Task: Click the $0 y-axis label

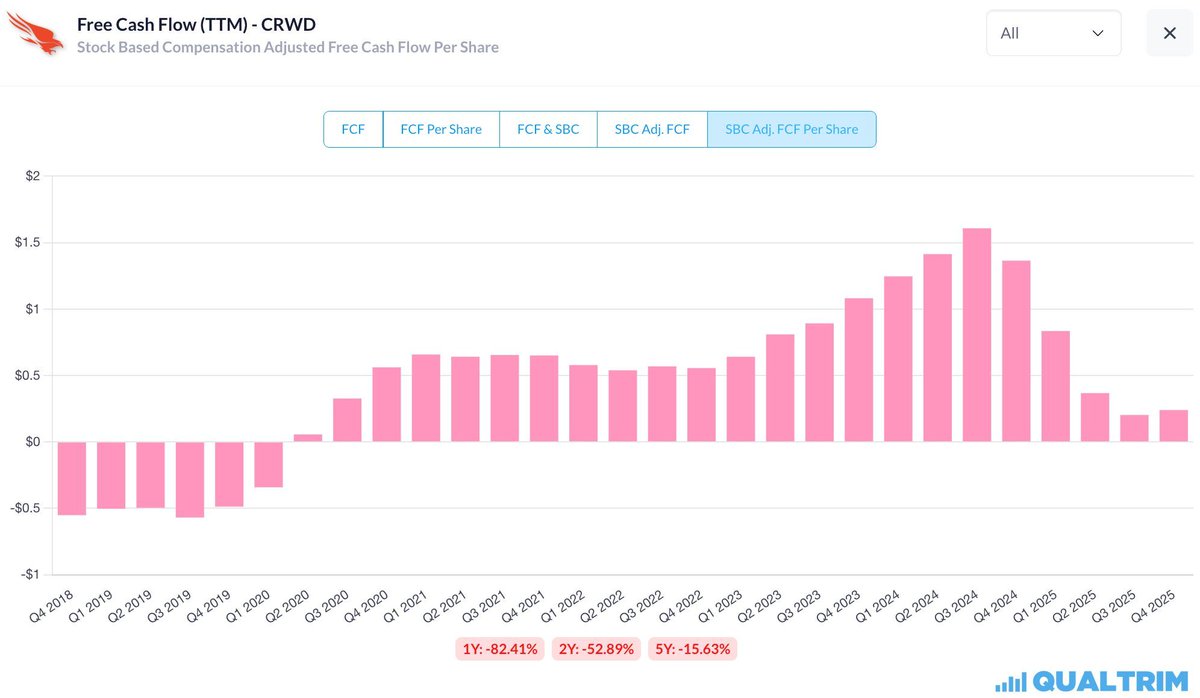Action: [x=33, y=442]
